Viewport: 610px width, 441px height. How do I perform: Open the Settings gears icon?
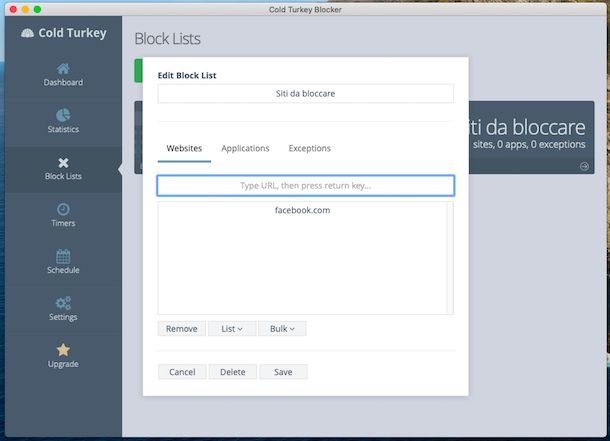pyautogui.click(x=63, y=303)
